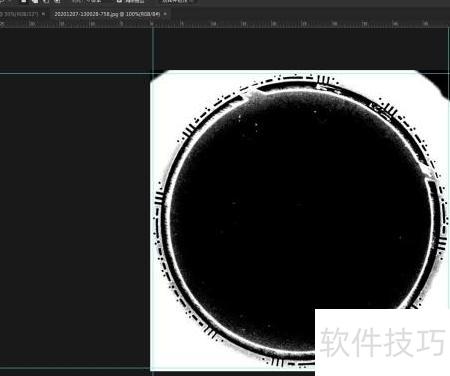
Task: Click the horizontal ruler above the canvas
Action: (225, 24)
